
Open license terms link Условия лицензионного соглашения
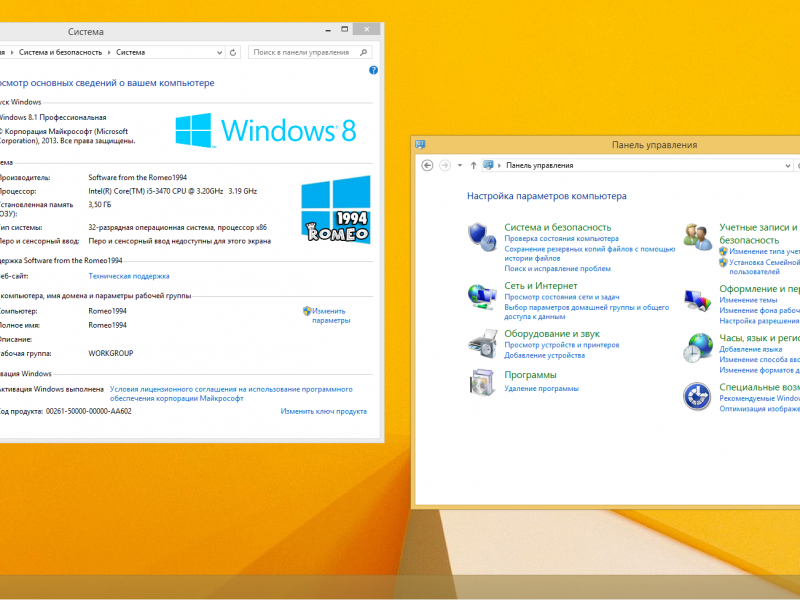click(231, 393)
